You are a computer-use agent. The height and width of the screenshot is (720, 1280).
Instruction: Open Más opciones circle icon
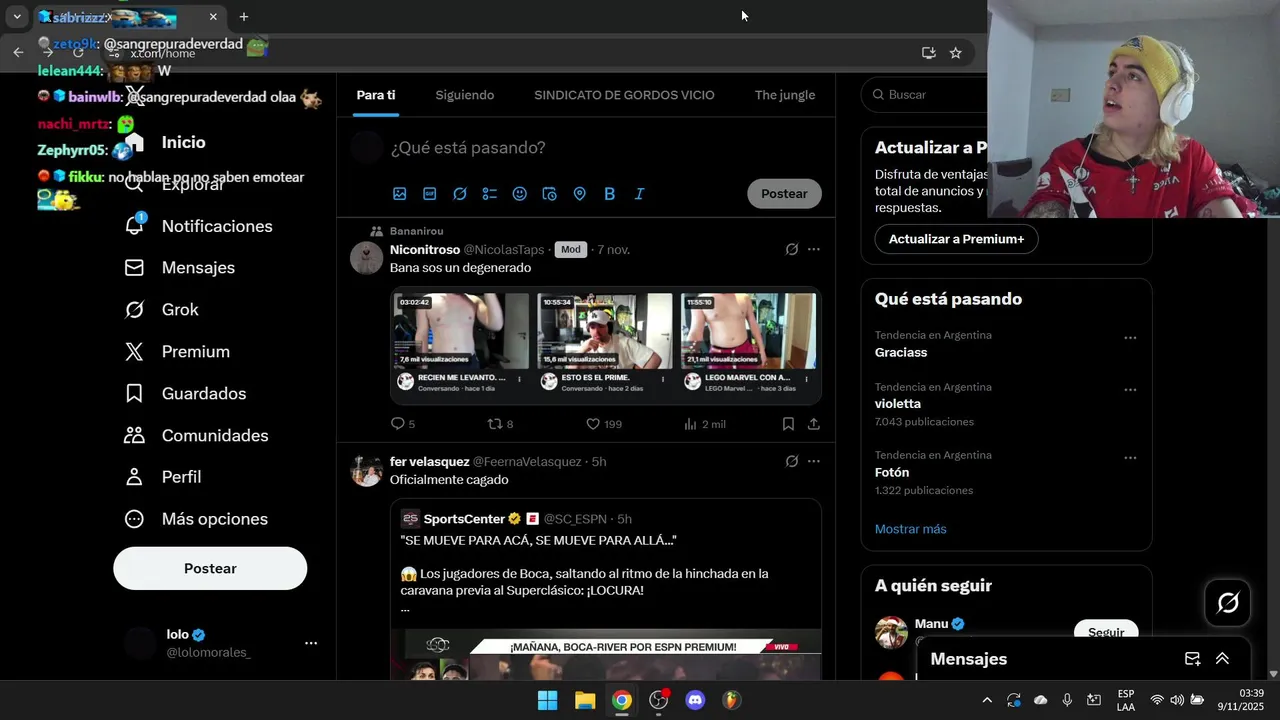click(134, 519)
